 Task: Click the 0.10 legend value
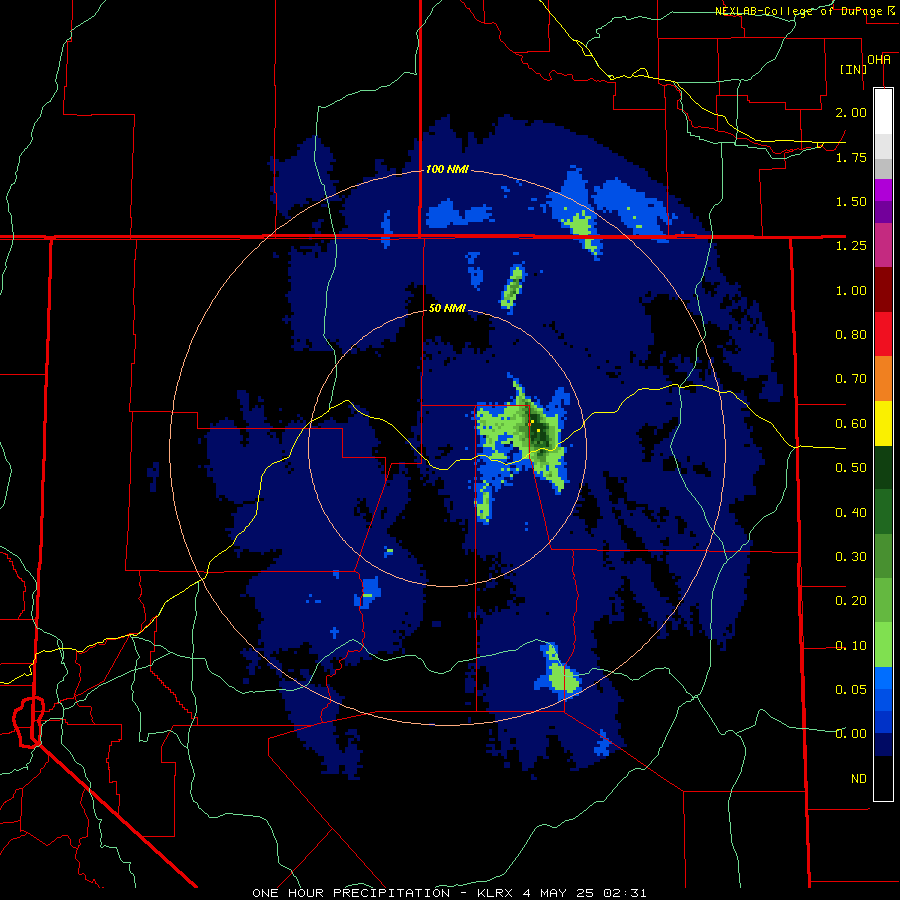[x=851, y=646]
